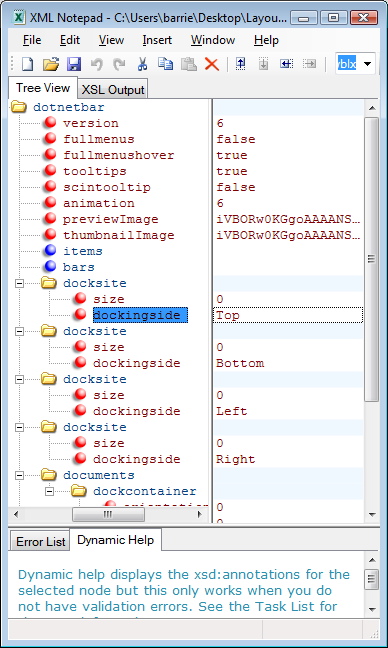This screenshot has width=388, height=648.
Task: Collapse the documents tree node
Action: (19, 475)
